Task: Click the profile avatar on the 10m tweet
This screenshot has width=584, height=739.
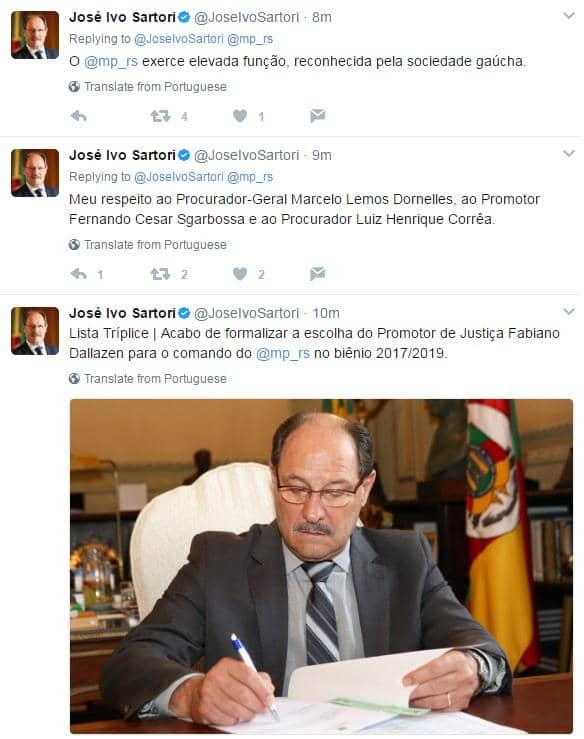Action: (x=35, y=331)
